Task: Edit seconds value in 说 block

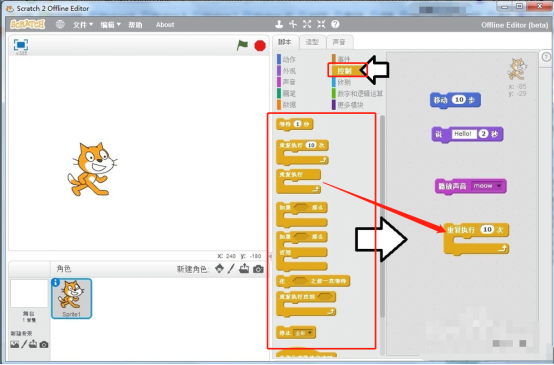Action: pos(483,134)
